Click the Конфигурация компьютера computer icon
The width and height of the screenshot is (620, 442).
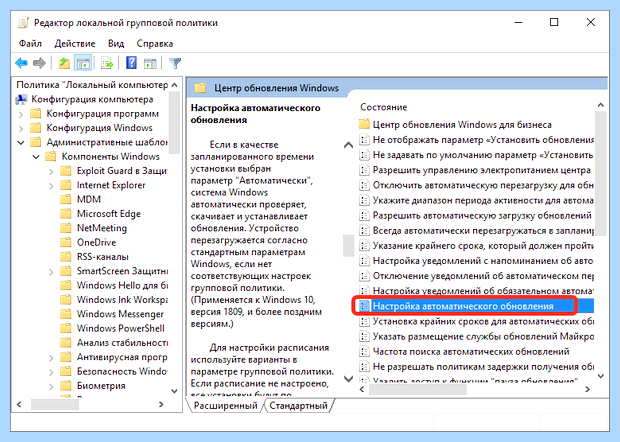21,99
